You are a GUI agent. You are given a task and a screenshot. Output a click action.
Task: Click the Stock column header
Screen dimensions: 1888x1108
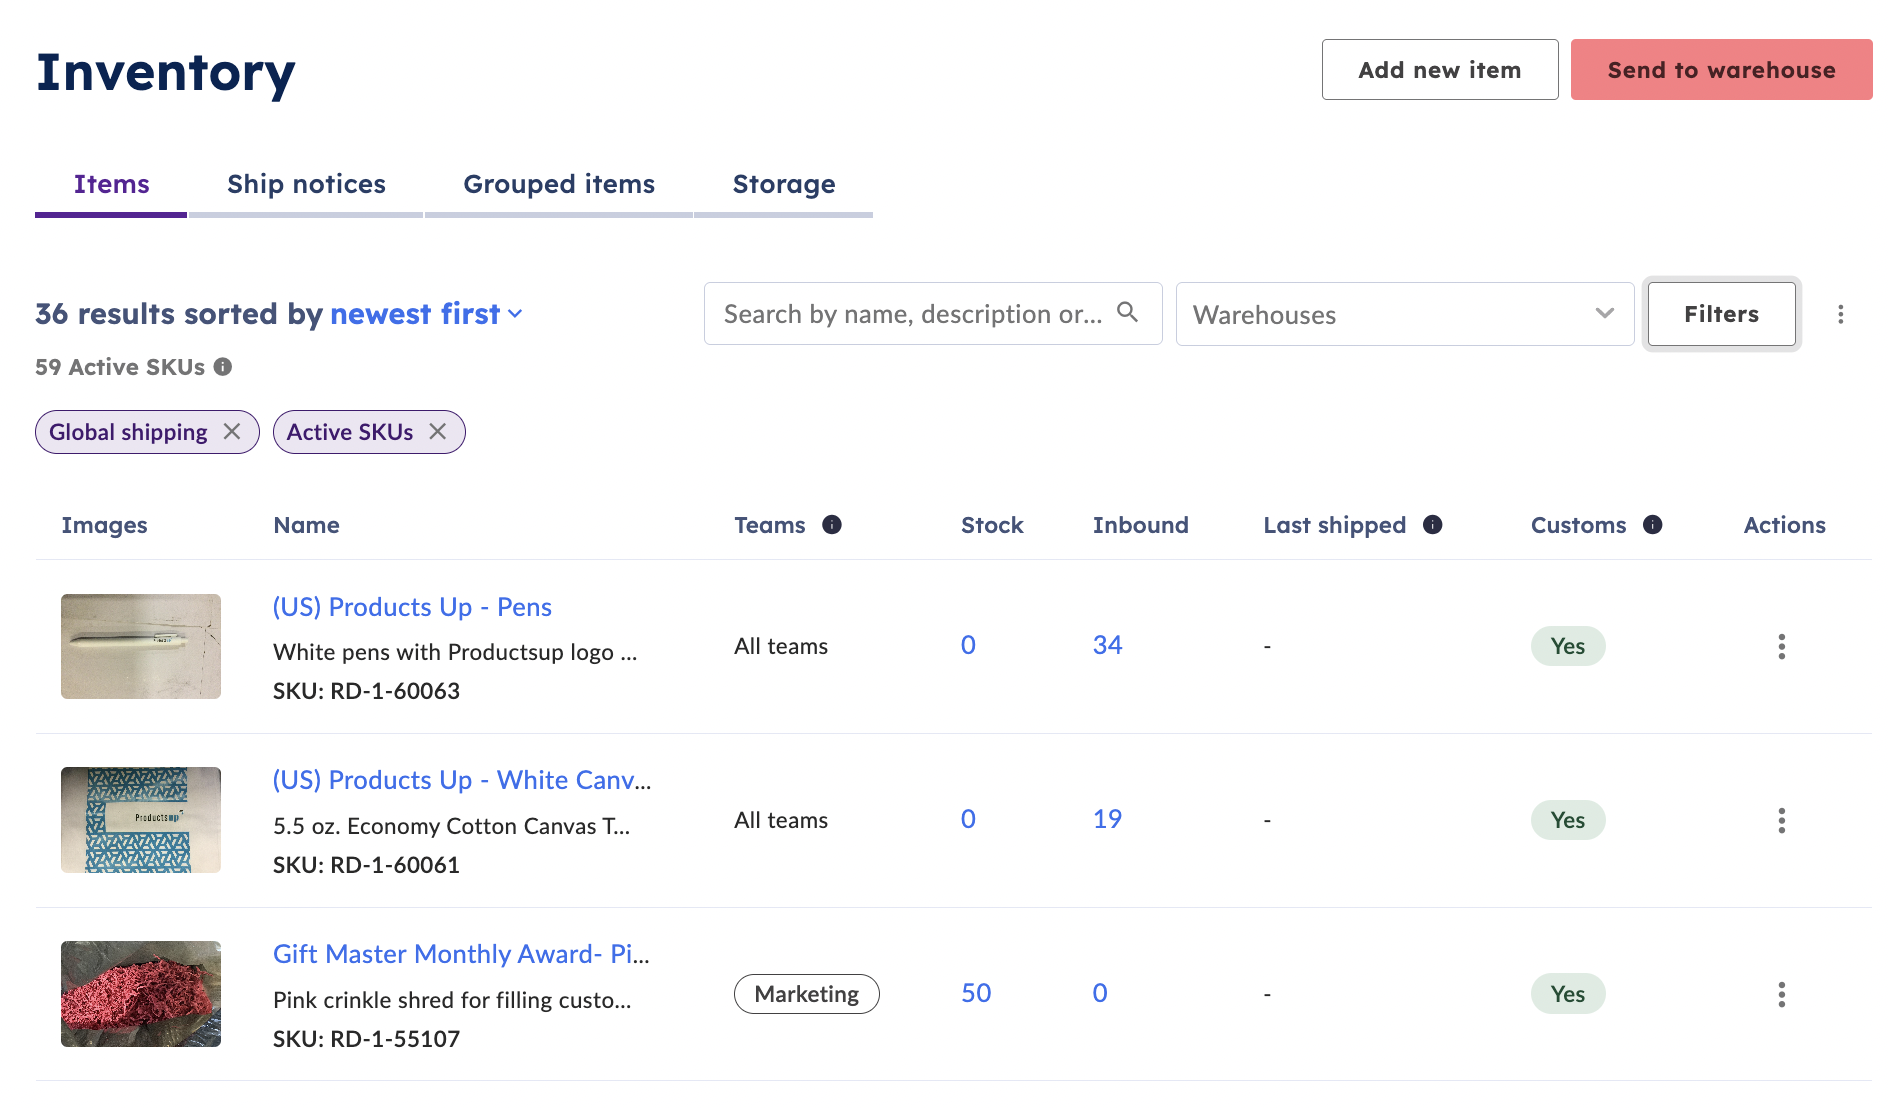(992, 525)
